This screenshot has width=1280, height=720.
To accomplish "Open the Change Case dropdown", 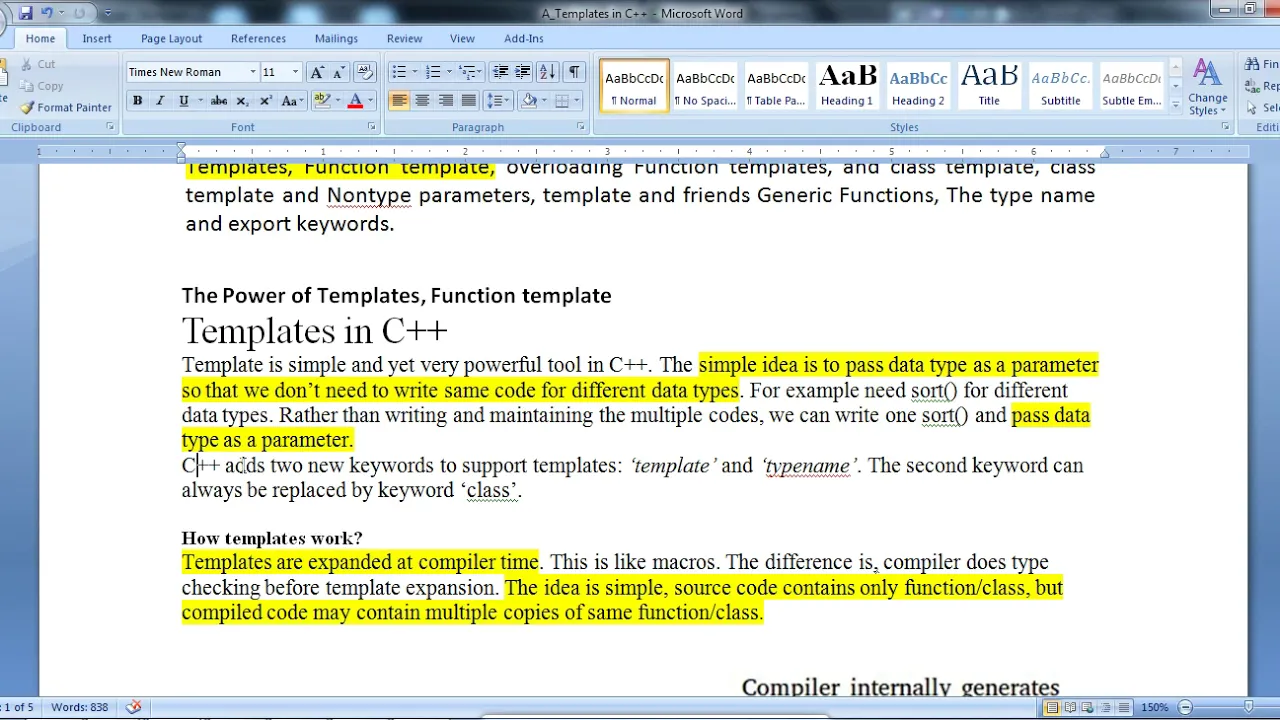I will 292,101.
